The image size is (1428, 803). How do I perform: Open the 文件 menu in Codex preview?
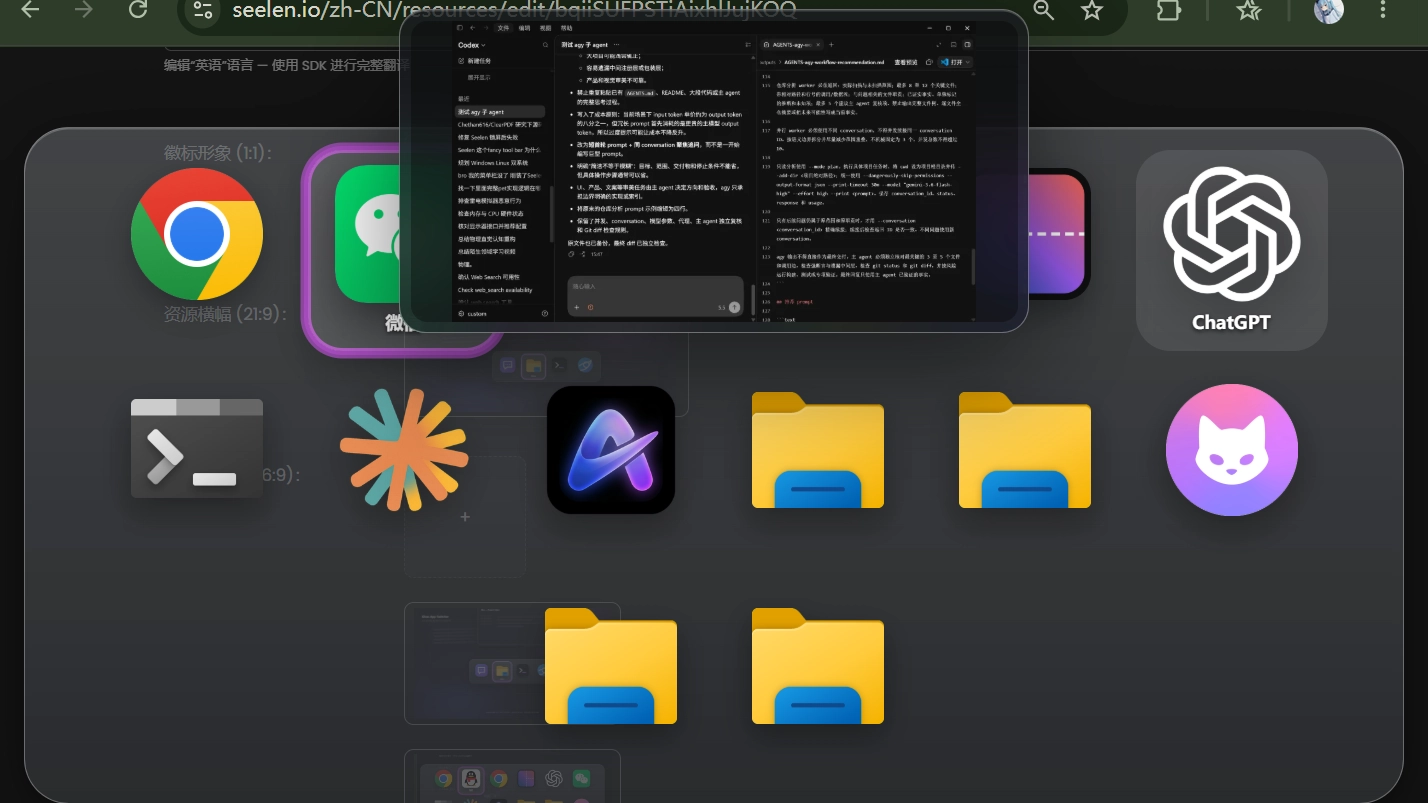(503, 28)
